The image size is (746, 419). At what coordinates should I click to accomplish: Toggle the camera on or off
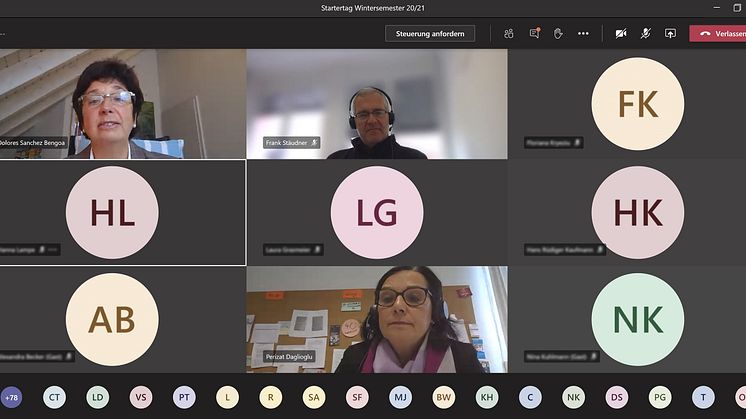[621, 33]
